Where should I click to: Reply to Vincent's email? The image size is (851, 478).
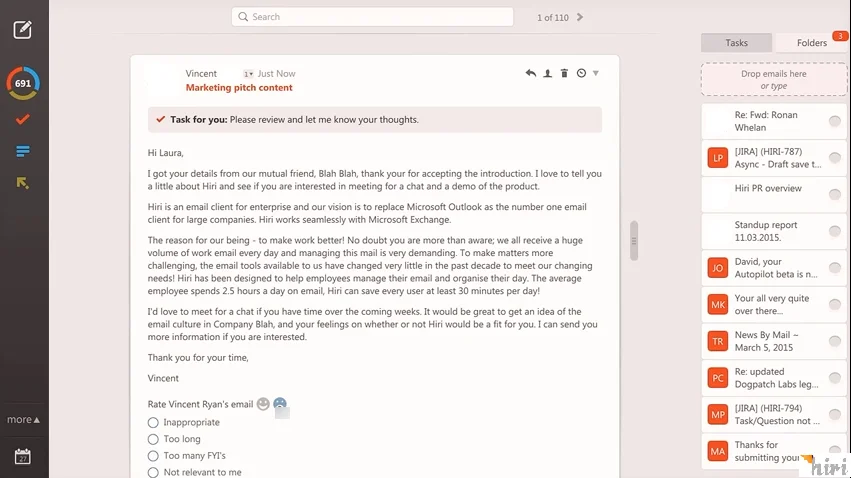coord(530,73)
